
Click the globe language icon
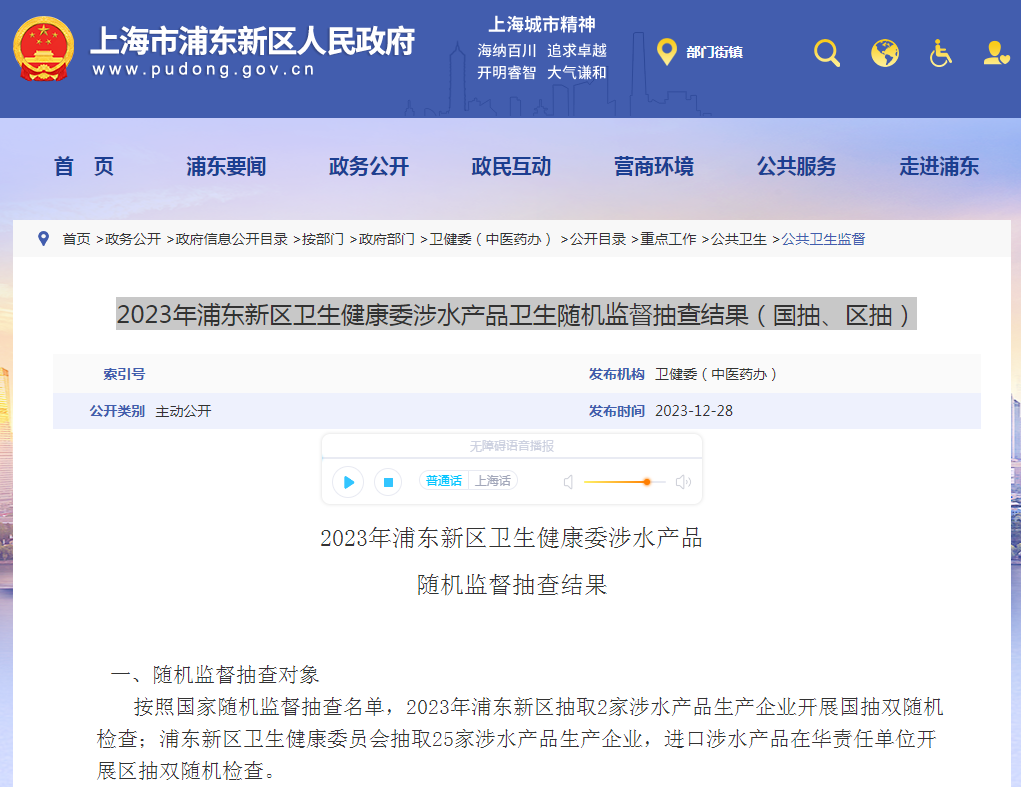[885, 53]
